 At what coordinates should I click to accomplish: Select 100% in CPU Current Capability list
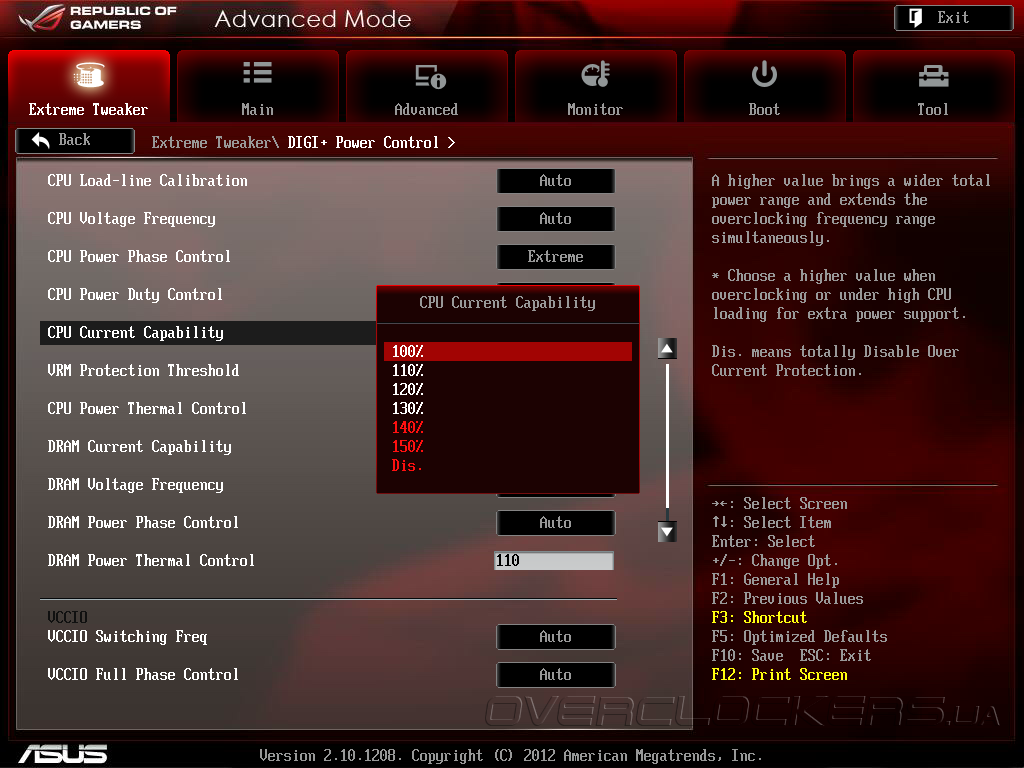click(x=507, y=351)
